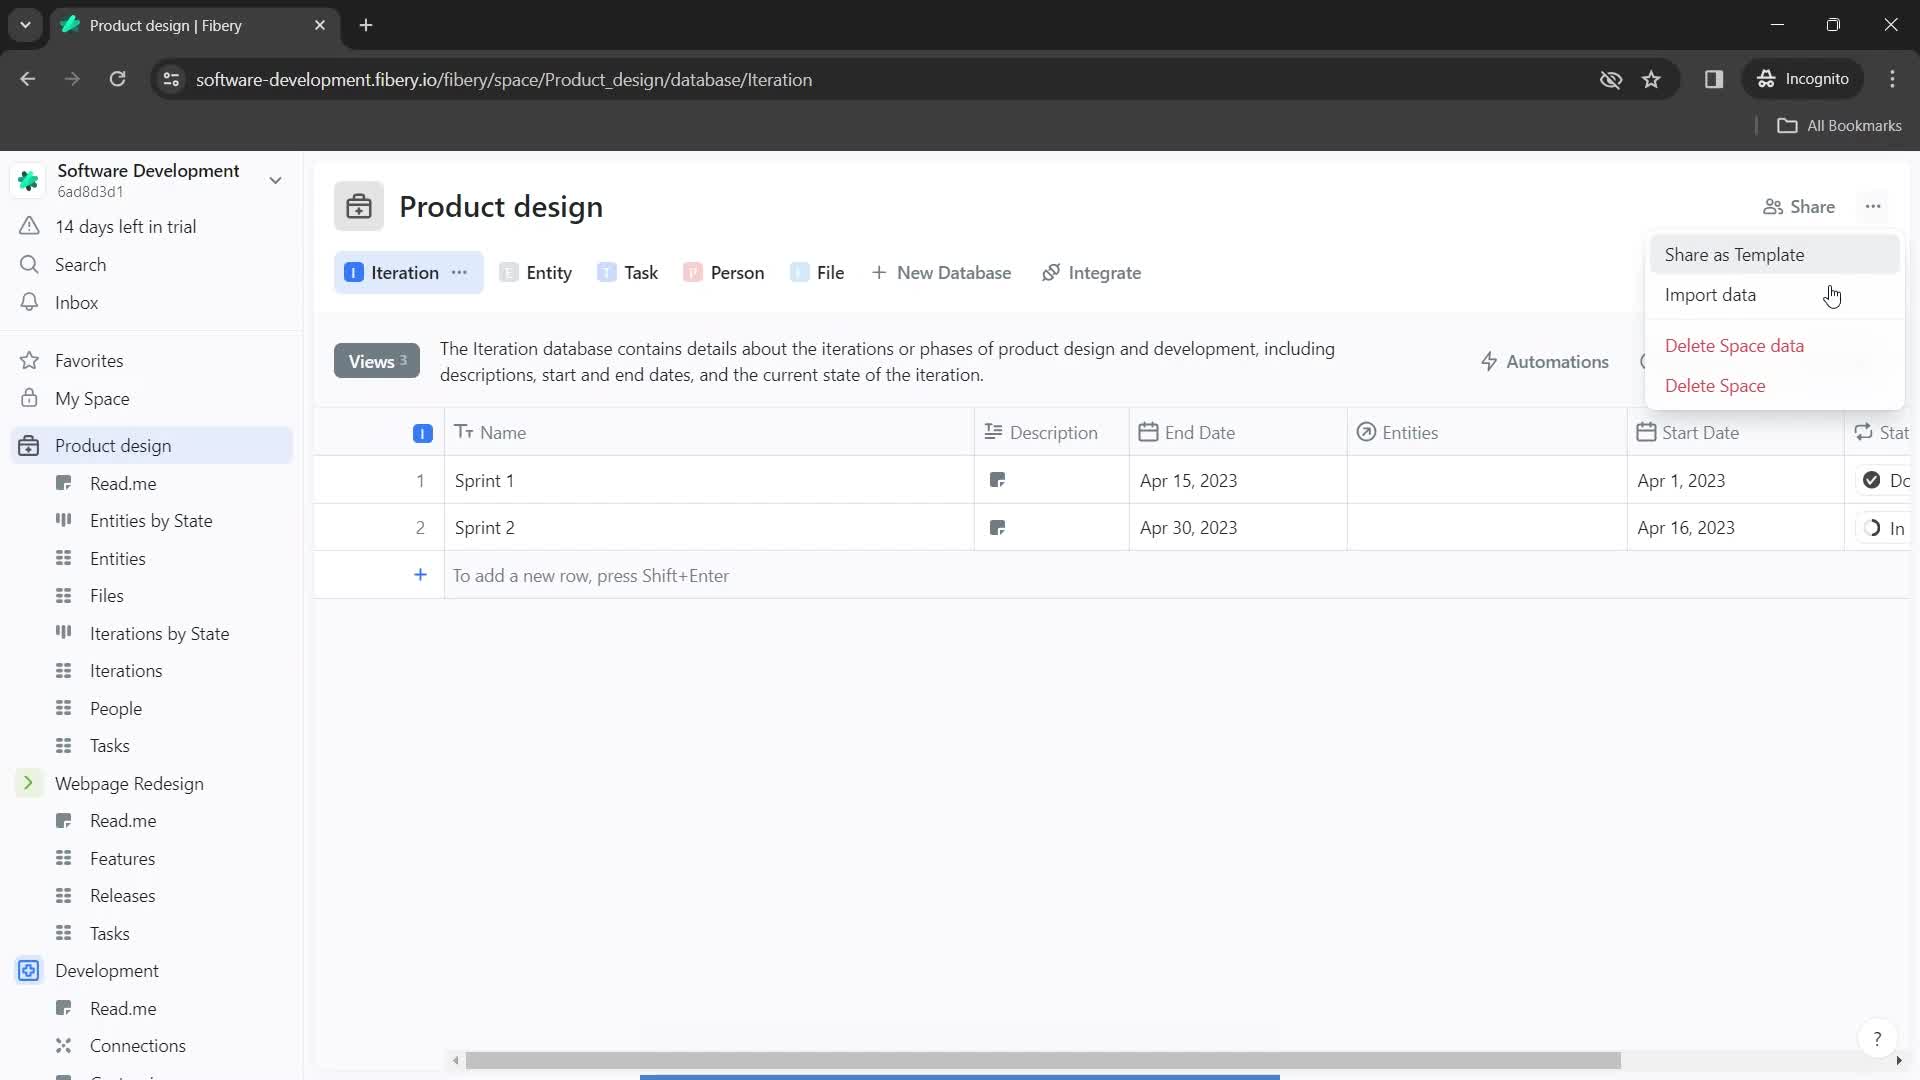
Task: Click the Sprint 1 Done state check icon
Action: click(x=1871, y=481)
